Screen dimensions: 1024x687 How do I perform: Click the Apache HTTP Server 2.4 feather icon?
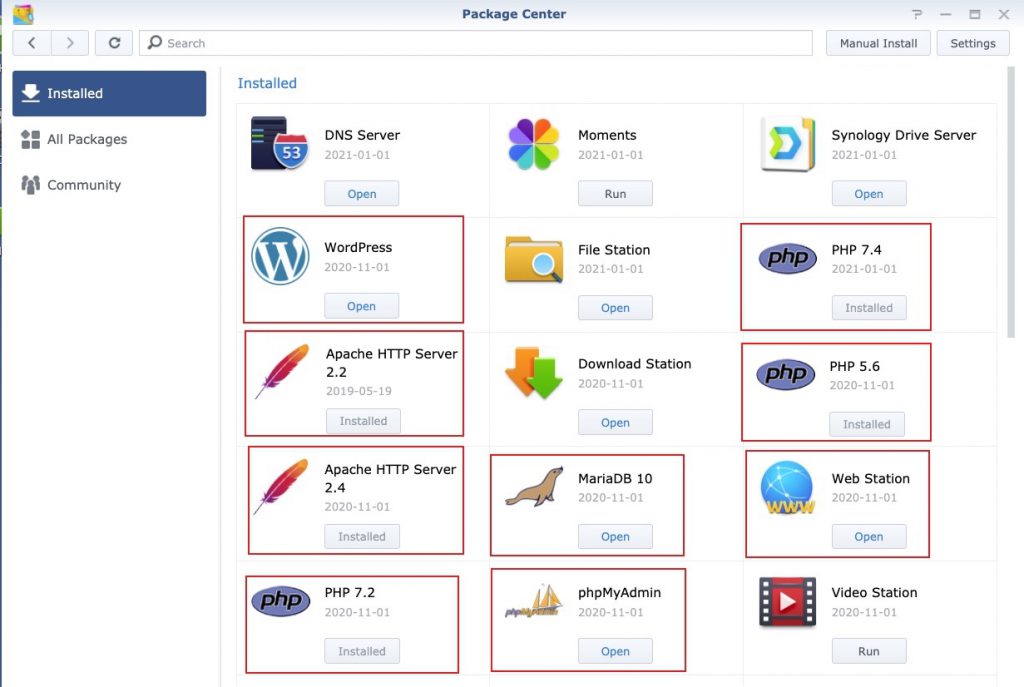(x=281, y=487)
